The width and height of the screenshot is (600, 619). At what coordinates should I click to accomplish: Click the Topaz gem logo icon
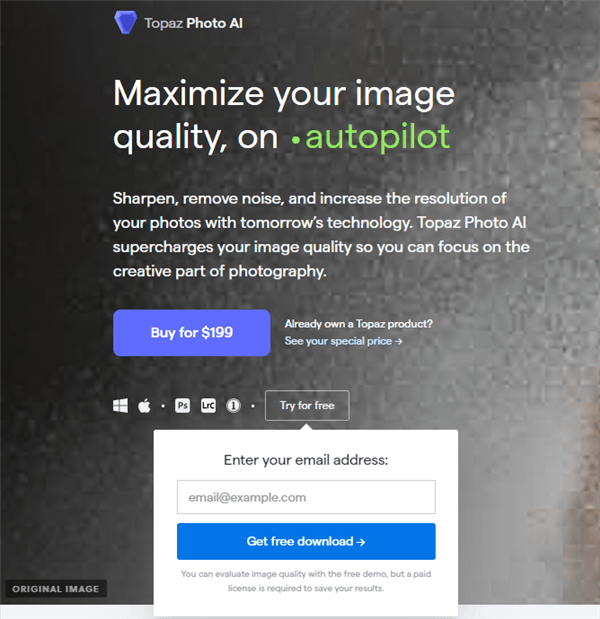pos(126,22)
